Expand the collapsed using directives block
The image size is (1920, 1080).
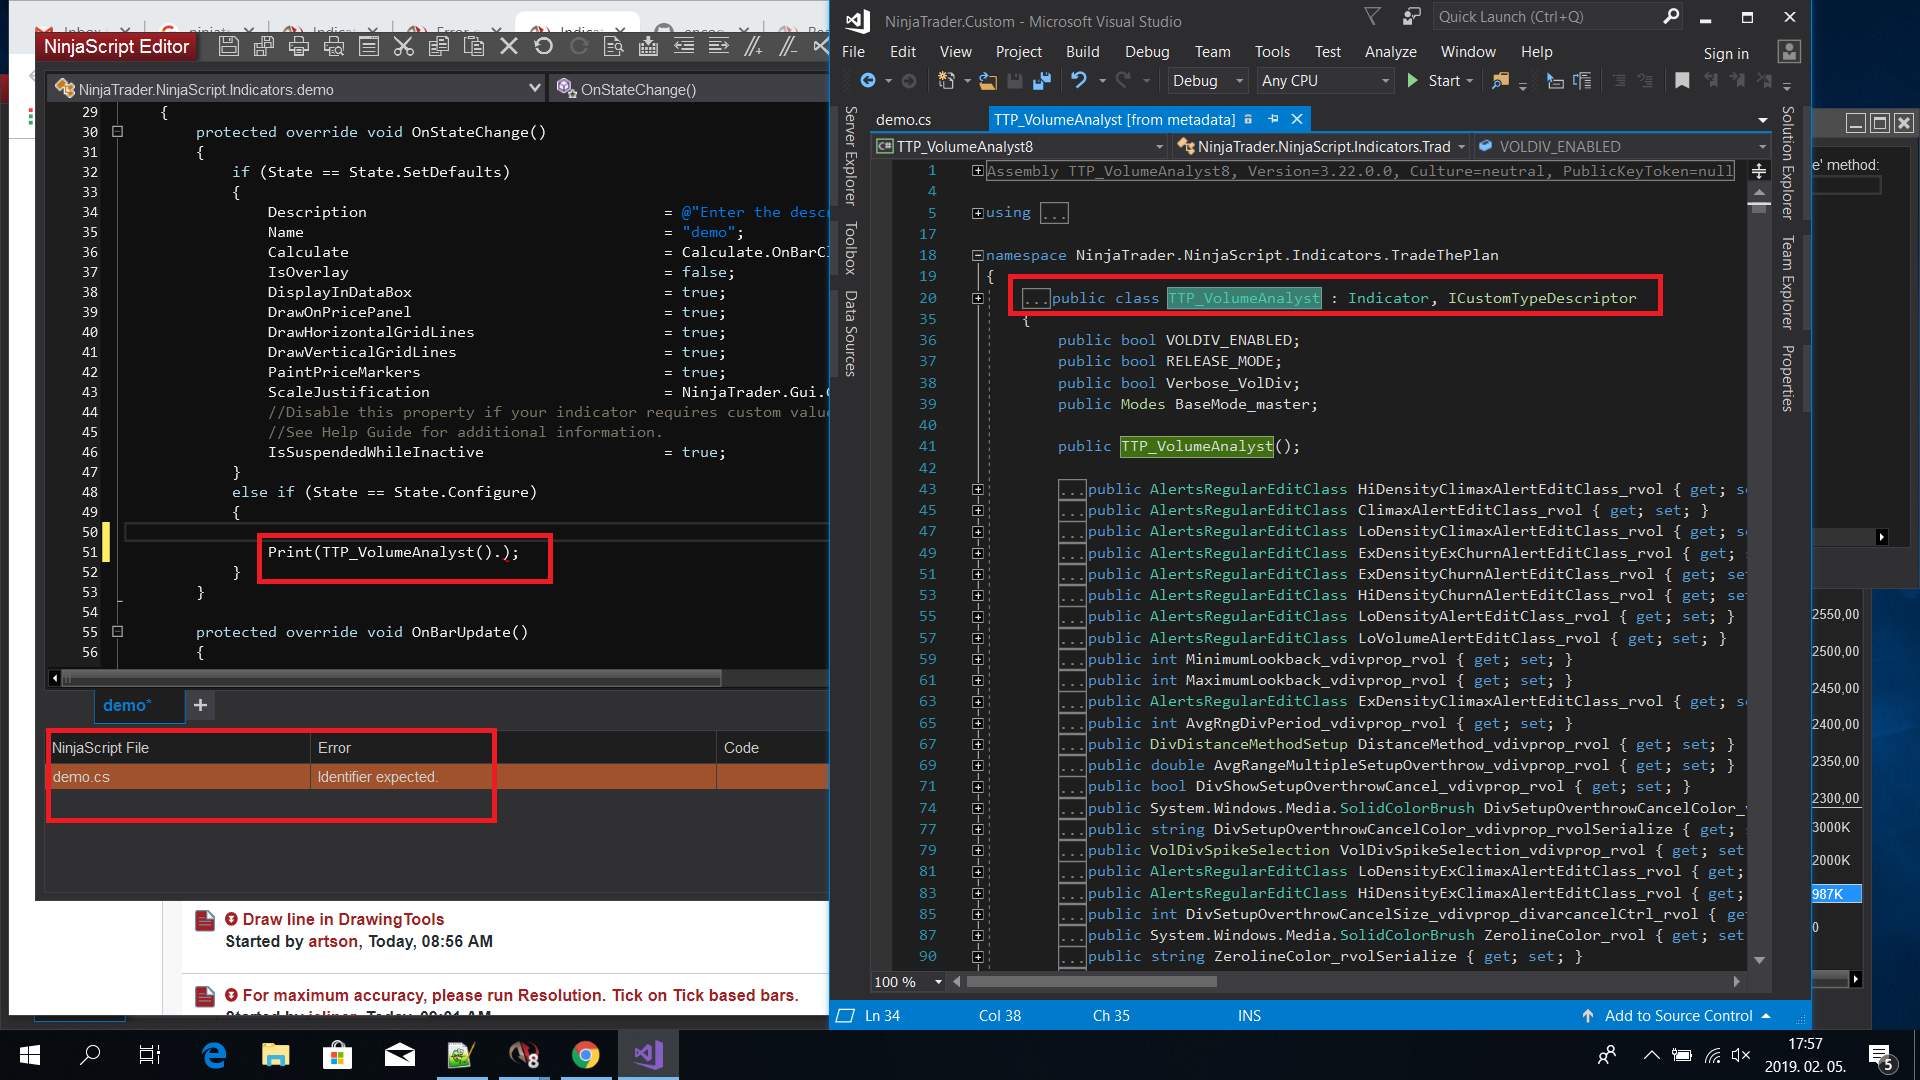coord(977,213)
